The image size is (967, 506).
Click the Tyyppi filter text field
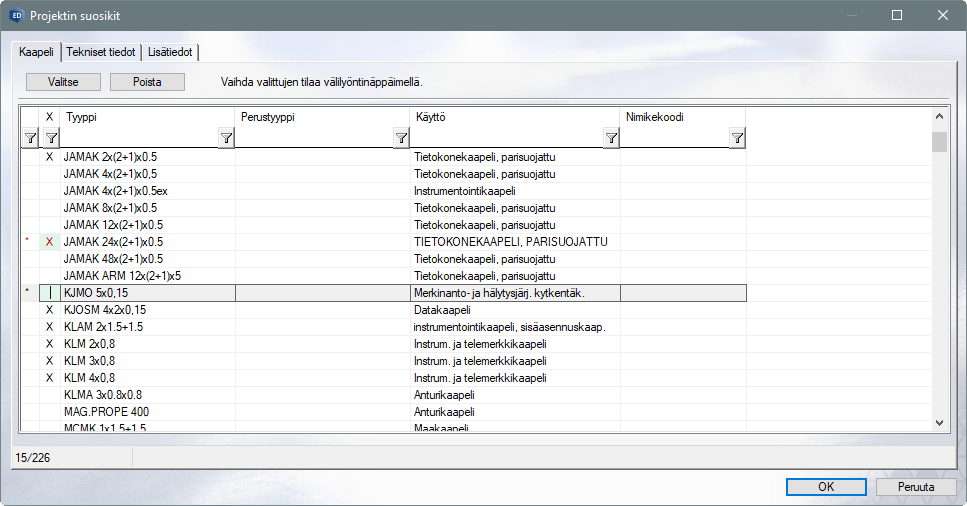(x=138, y=139)
